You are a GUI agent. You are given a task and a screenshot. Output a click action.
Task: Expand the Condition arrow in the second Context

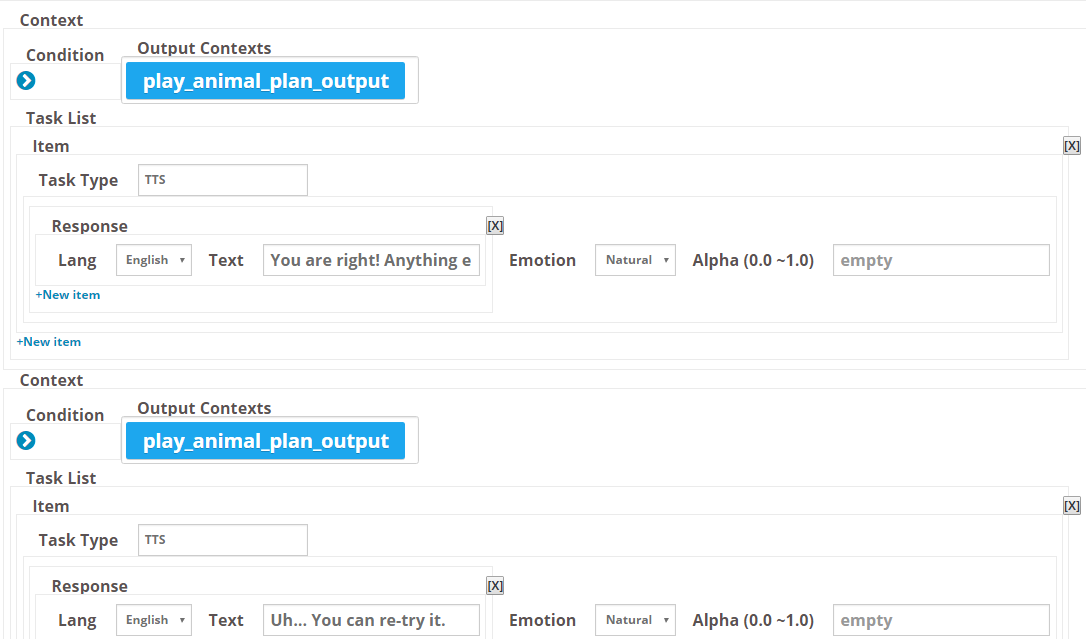click(26, 441)
